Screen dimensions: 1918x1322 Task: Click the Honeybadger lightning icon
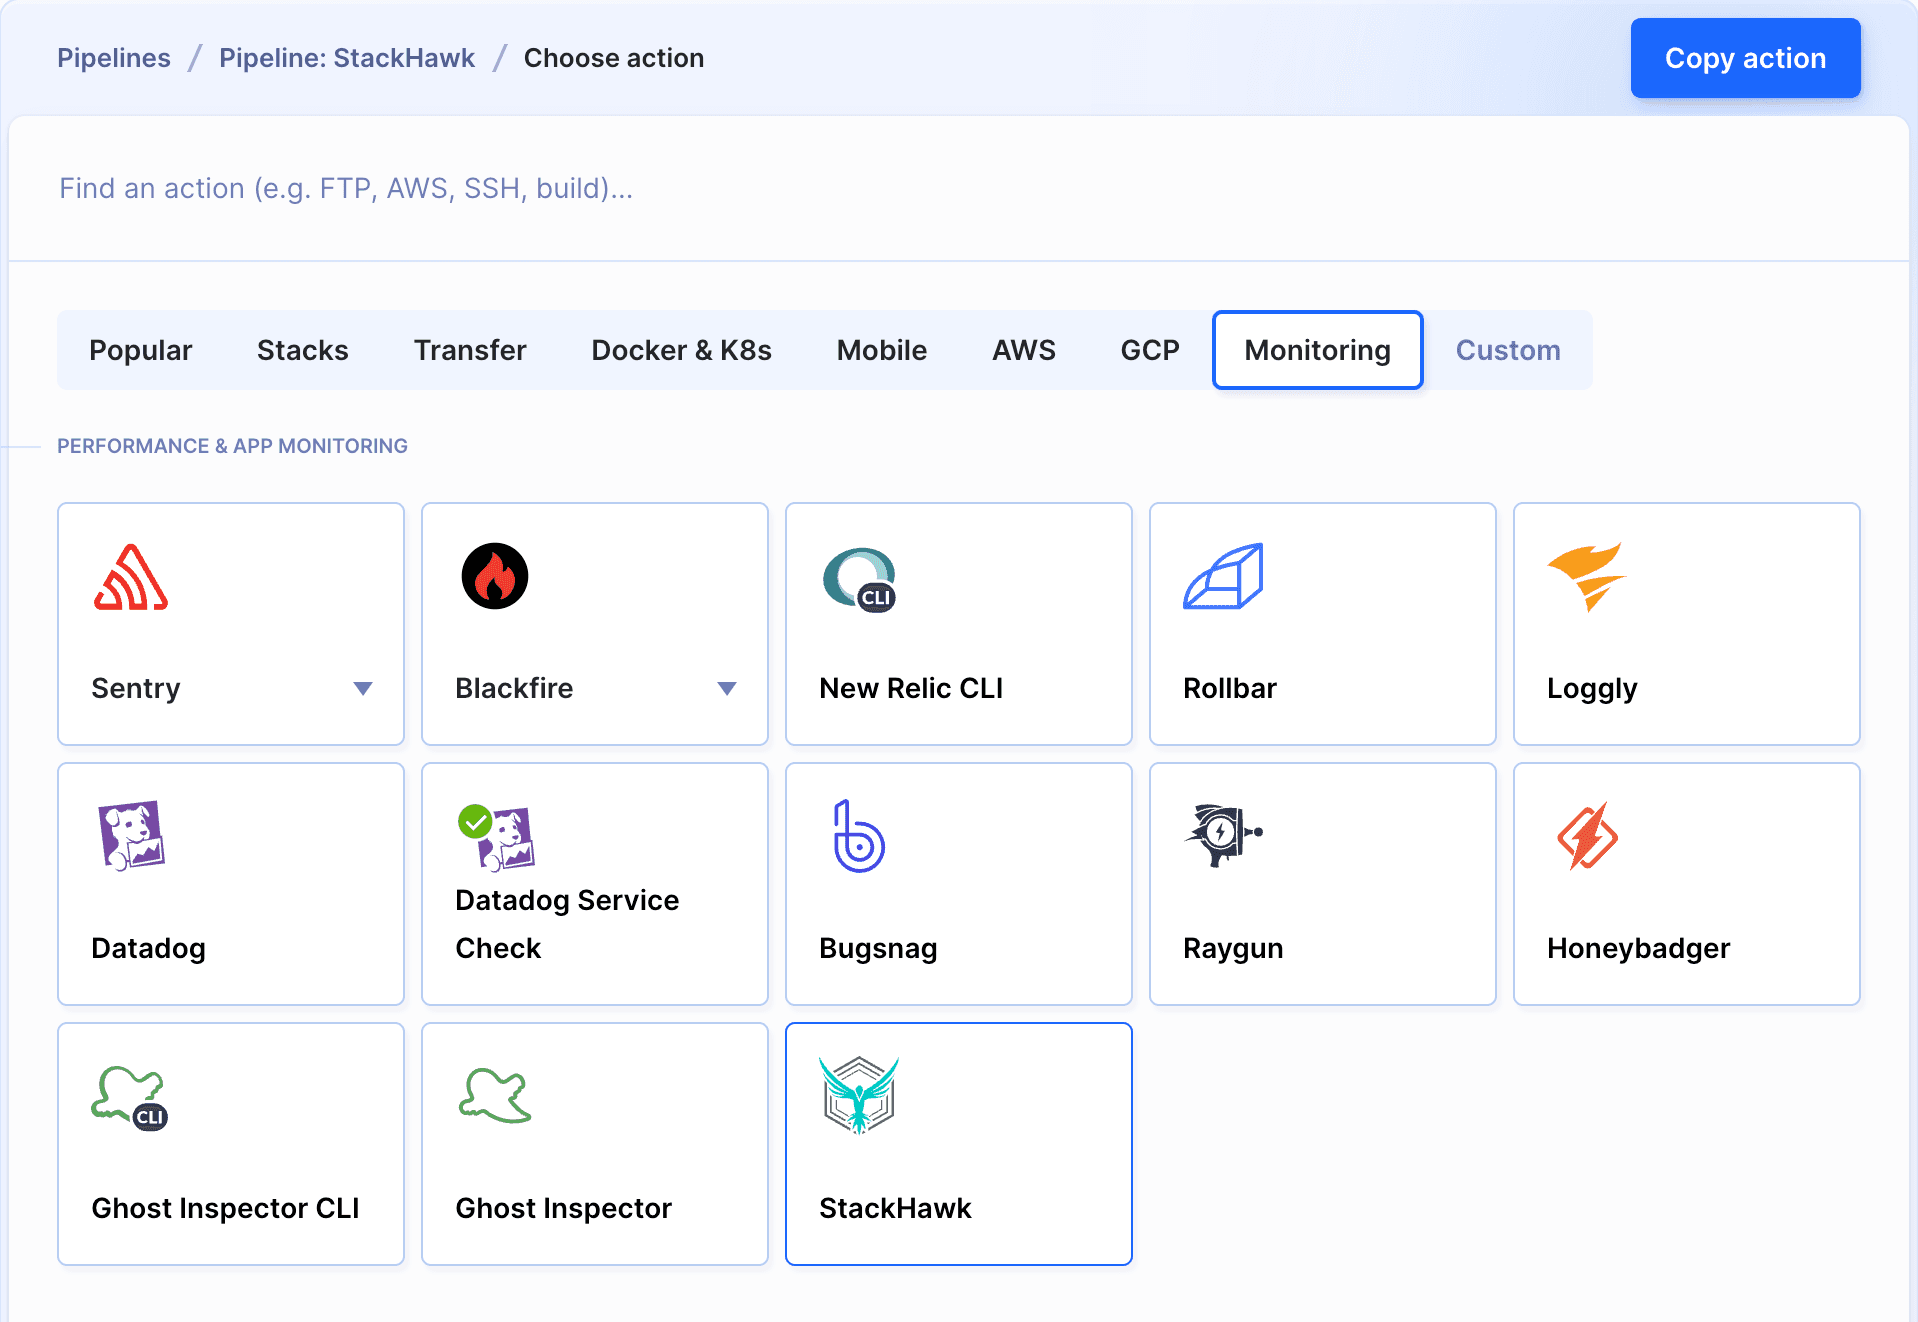pos(1587,836)
